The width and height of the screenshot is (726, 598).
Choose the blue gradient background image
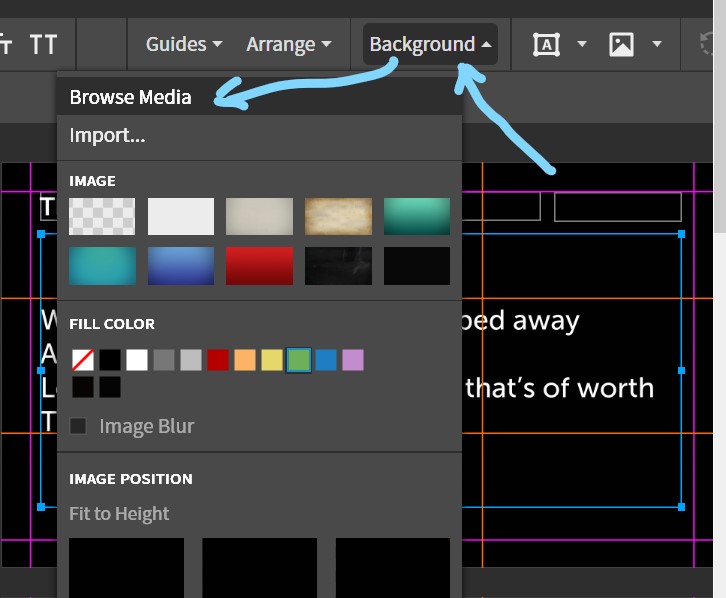181,266
